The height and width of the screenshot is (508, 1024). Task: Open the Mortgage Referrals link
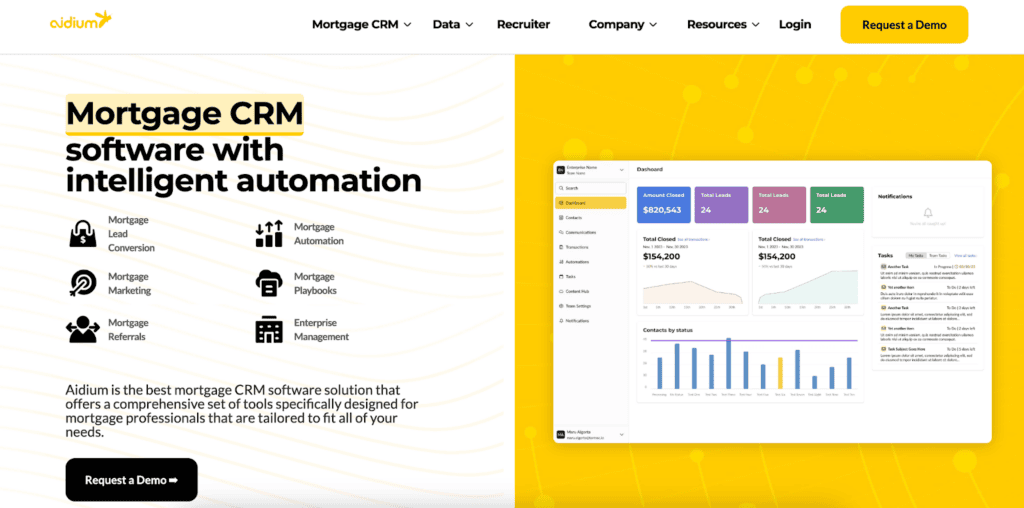point(128,330)
